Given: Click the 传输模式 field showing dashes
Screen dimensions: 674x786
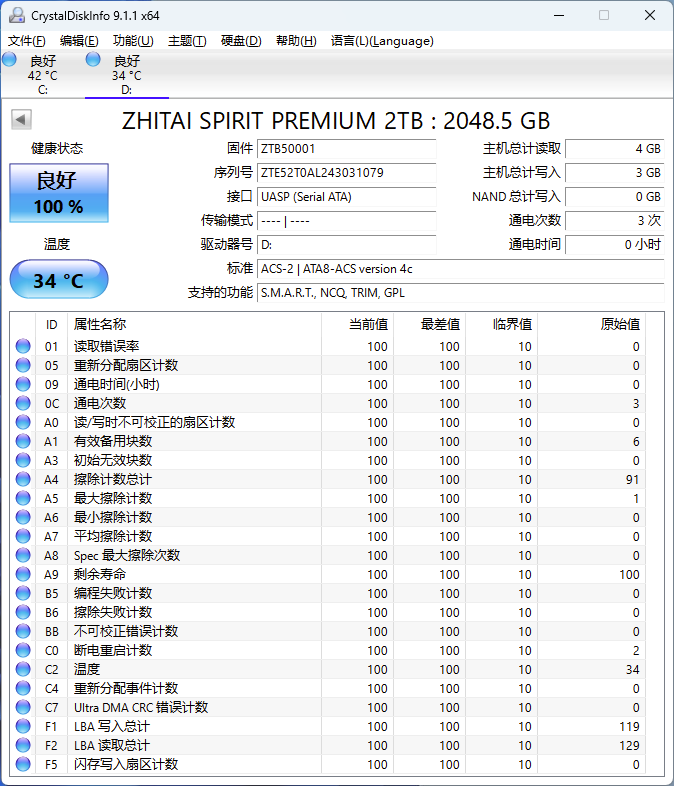Looking at the screenshot, I should (346, 221).
